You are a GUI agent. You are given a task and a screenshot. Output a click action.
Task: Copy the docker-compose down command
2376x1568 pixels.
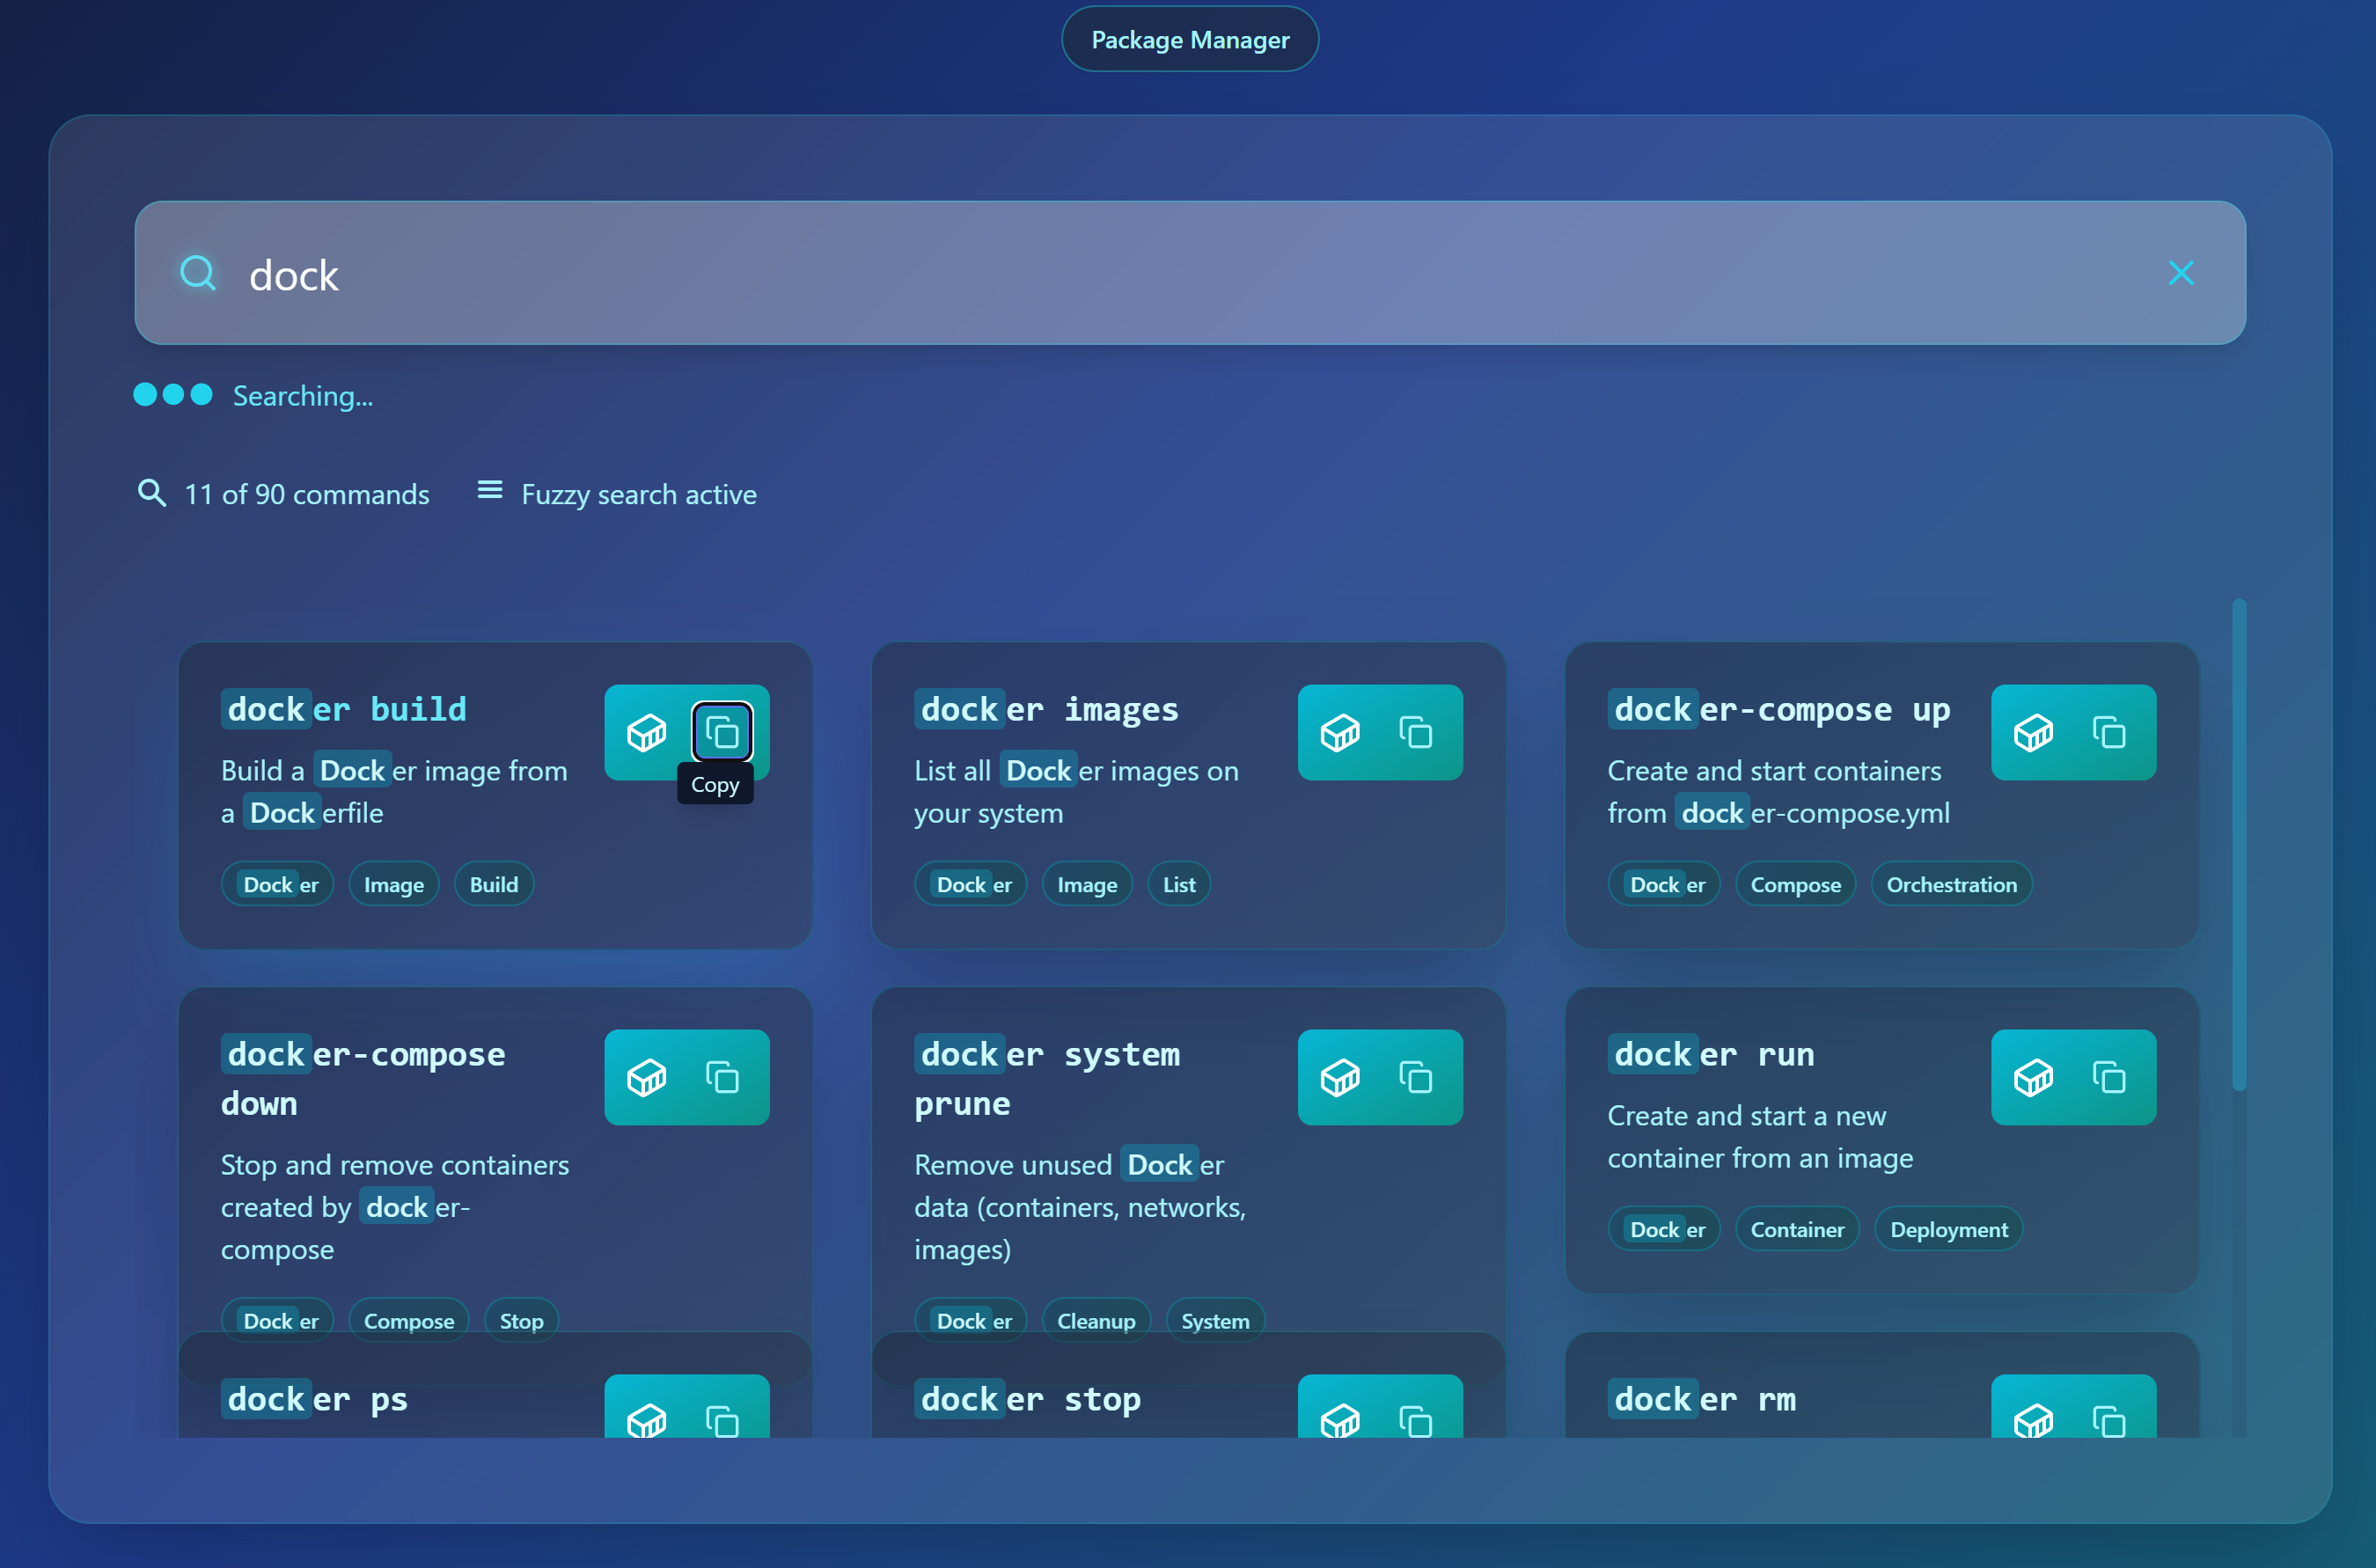point(722,1077)
